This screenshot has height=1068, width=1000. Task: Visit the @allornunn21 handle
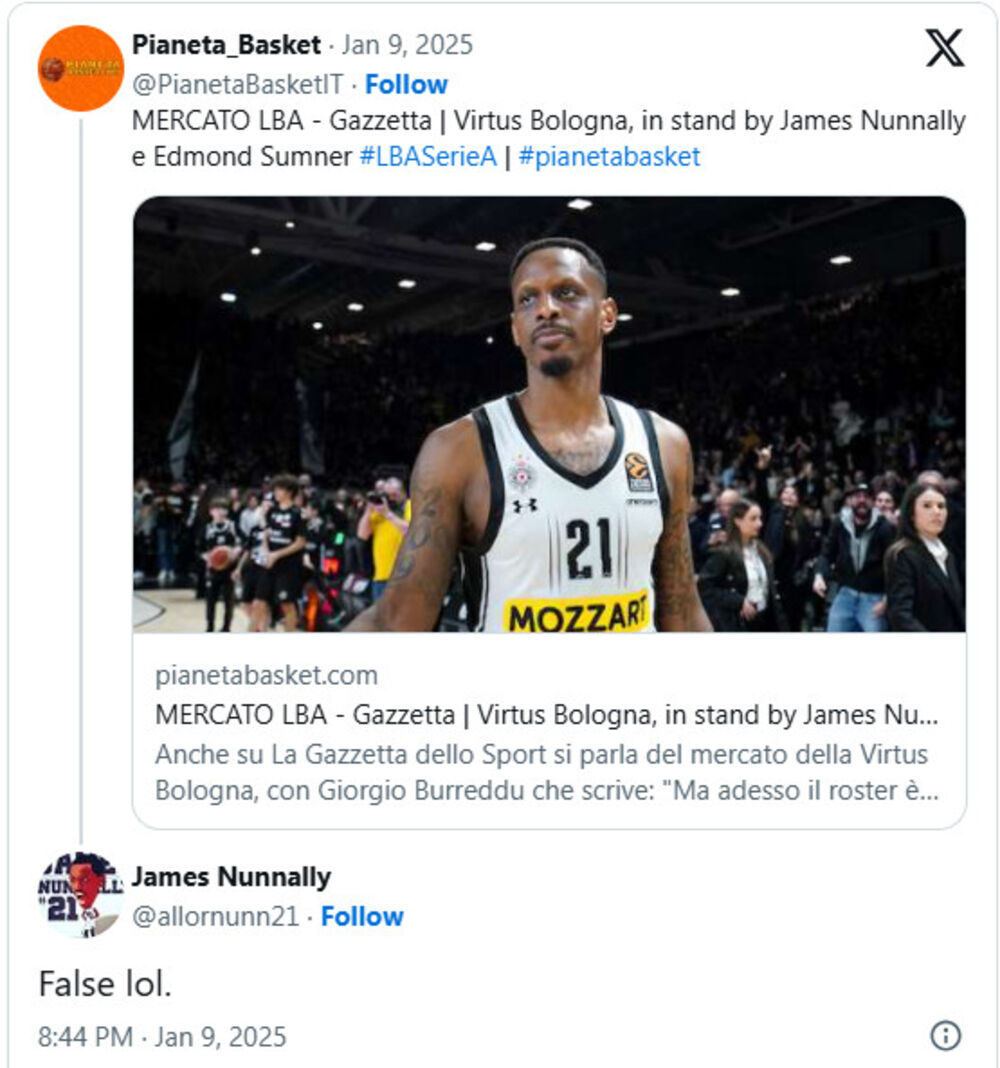click(x=215, y=916)
